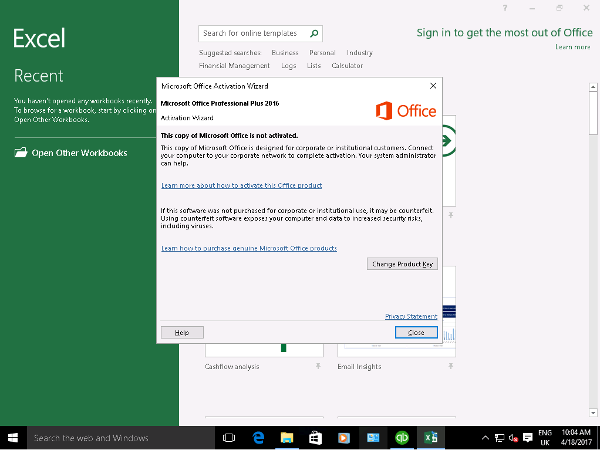This screenshot has width=600, height=450.
Task: Open the Industry suggested search
Action: click(x=359, y=53)
